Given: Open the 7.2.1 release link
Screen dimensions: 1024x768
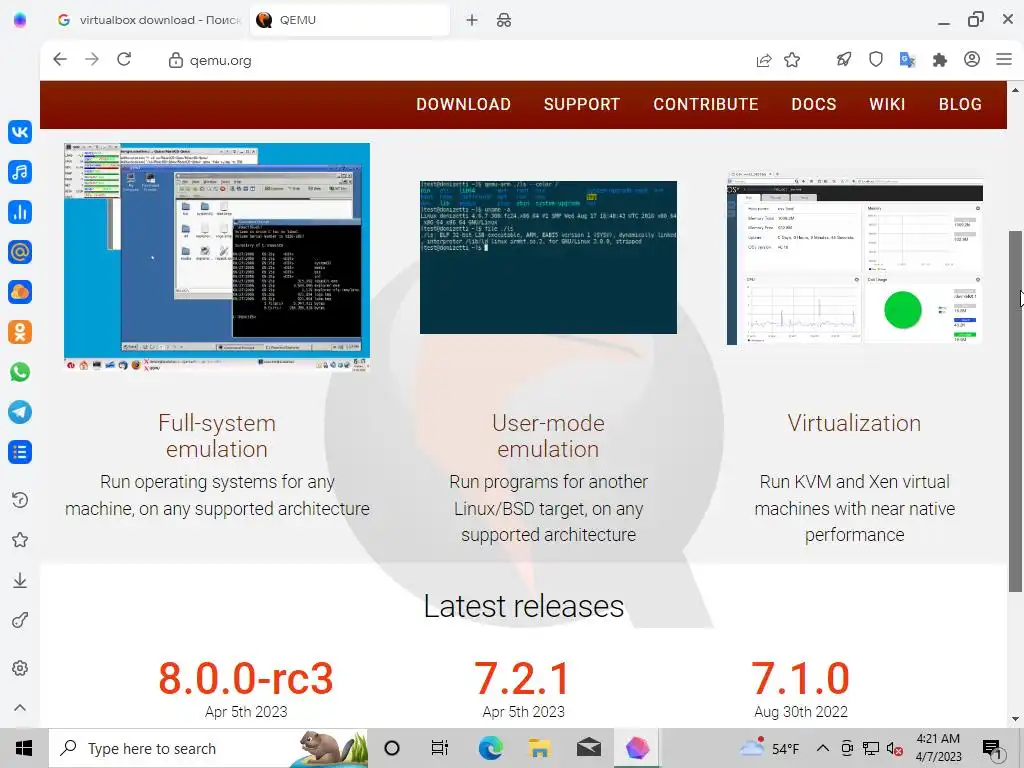Looking at the screenshot, I should pos(523,679).
